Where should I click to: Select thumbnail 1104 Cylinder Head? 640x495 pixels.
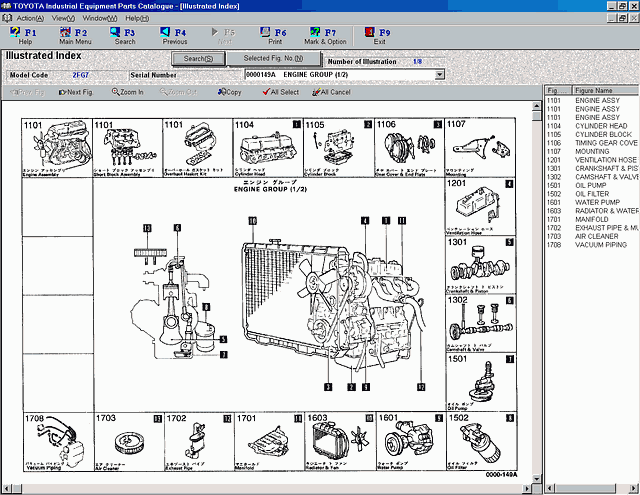[x=268, y=148]
